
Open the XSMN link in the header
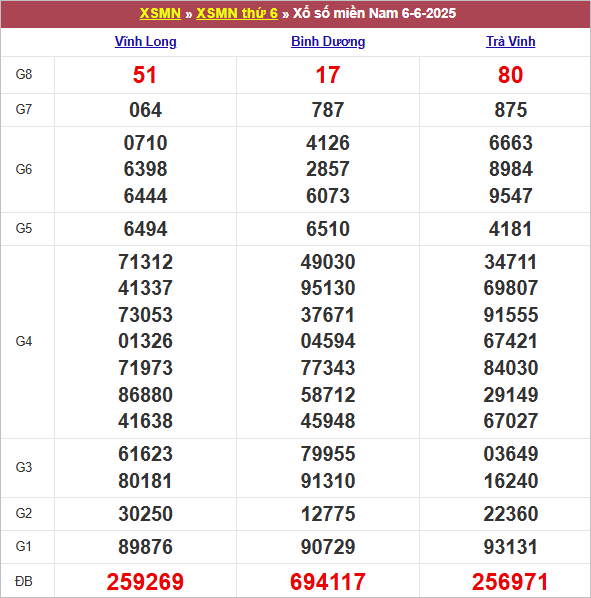click(x=160, y=13)
